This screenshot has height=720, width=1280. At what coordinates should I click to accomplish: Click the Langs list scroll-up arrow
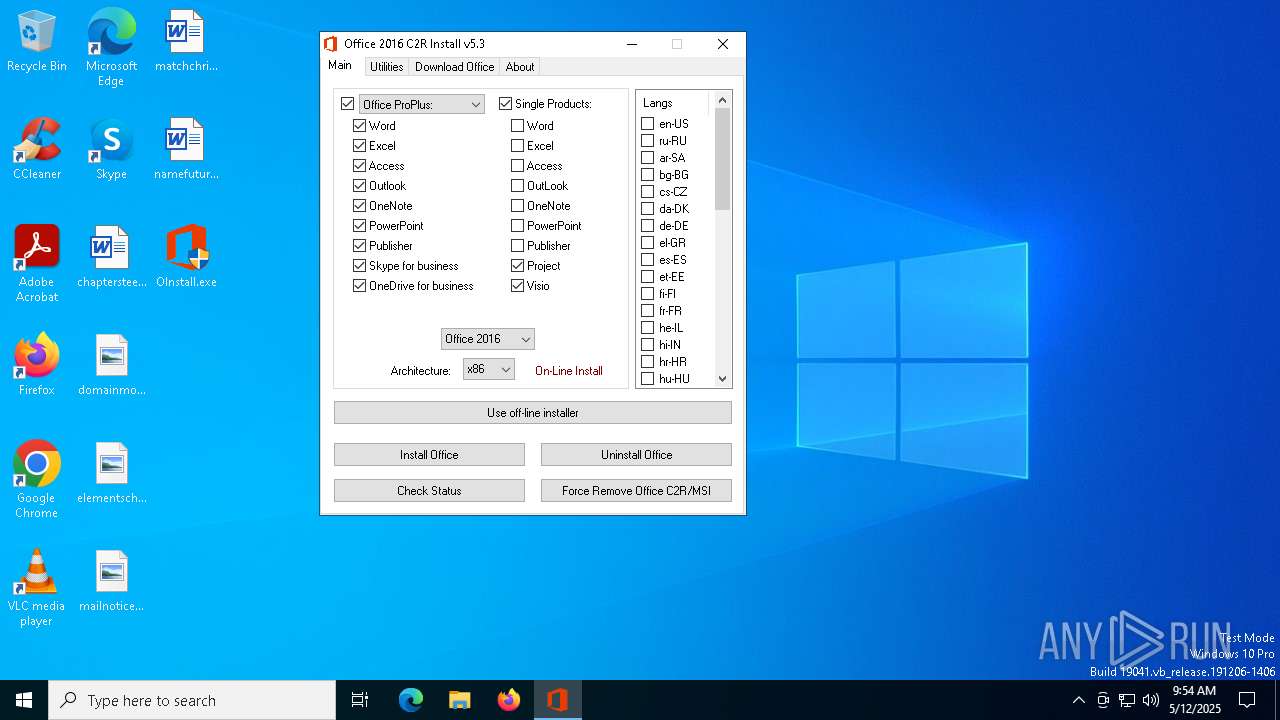click(723, 100)
